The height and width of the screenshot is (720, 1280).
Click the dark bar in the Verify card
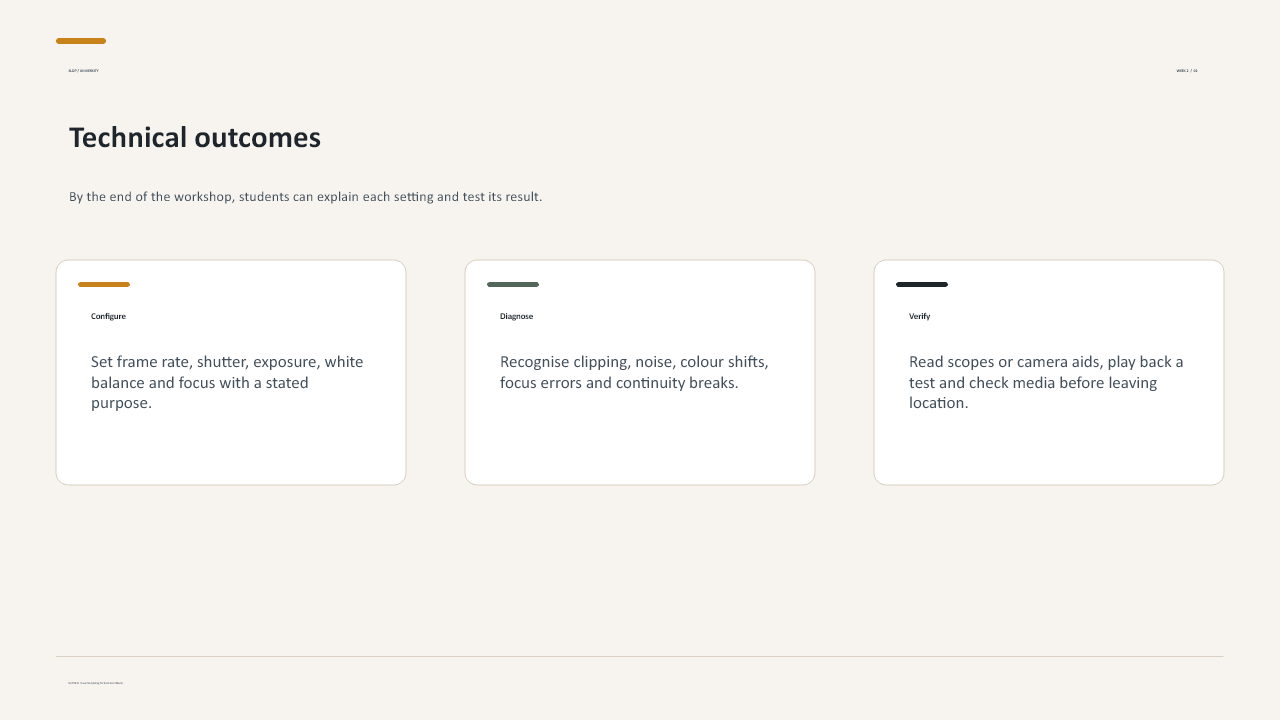click(922, 284)
